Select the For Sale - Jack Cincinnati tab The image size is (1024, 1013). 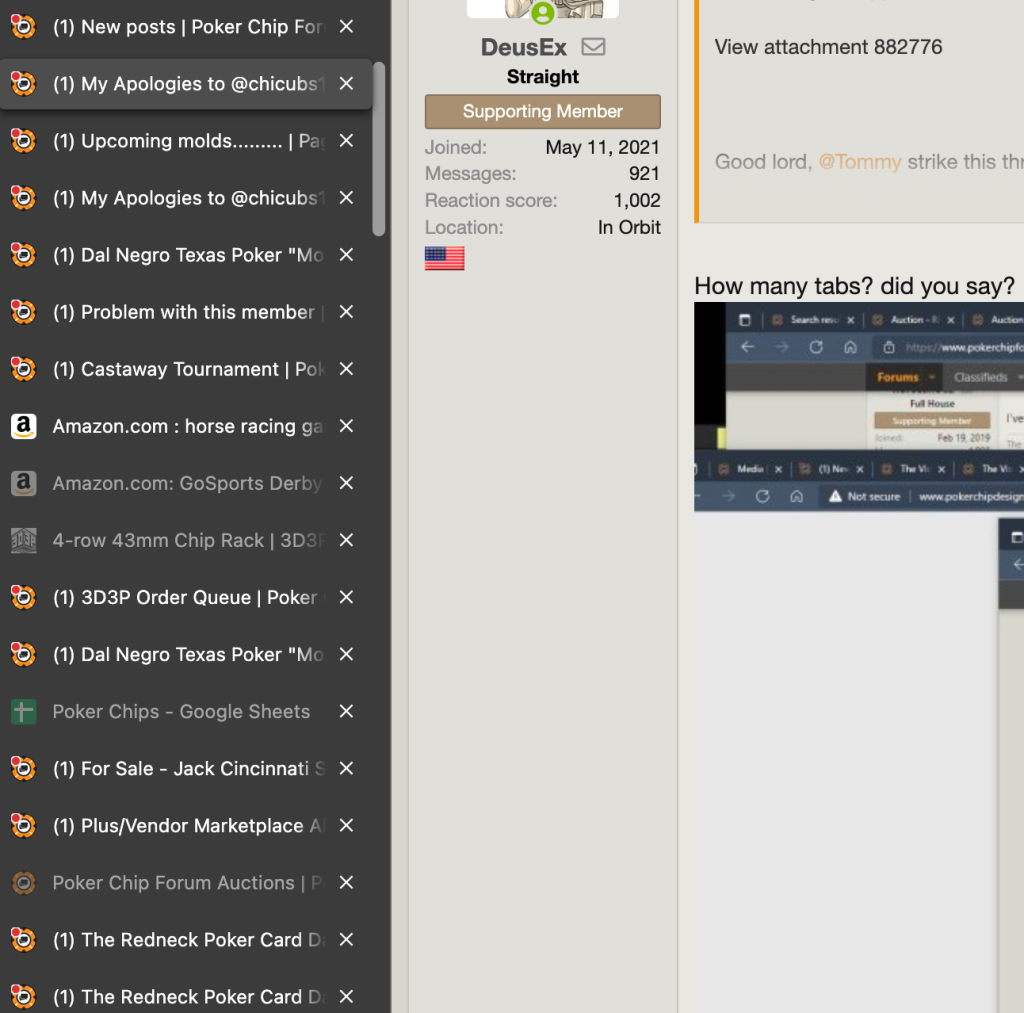186,769
